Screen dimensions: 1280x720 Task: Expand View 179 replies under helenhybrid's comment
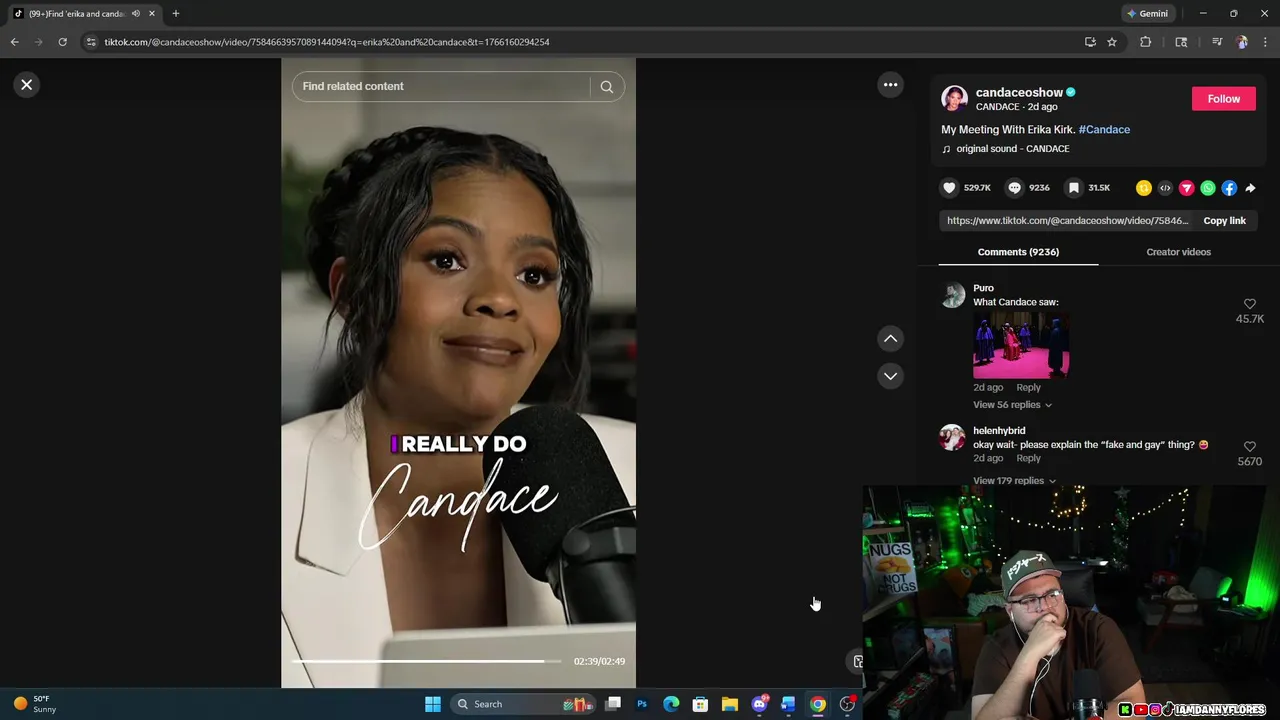[x=1014, y=481]
